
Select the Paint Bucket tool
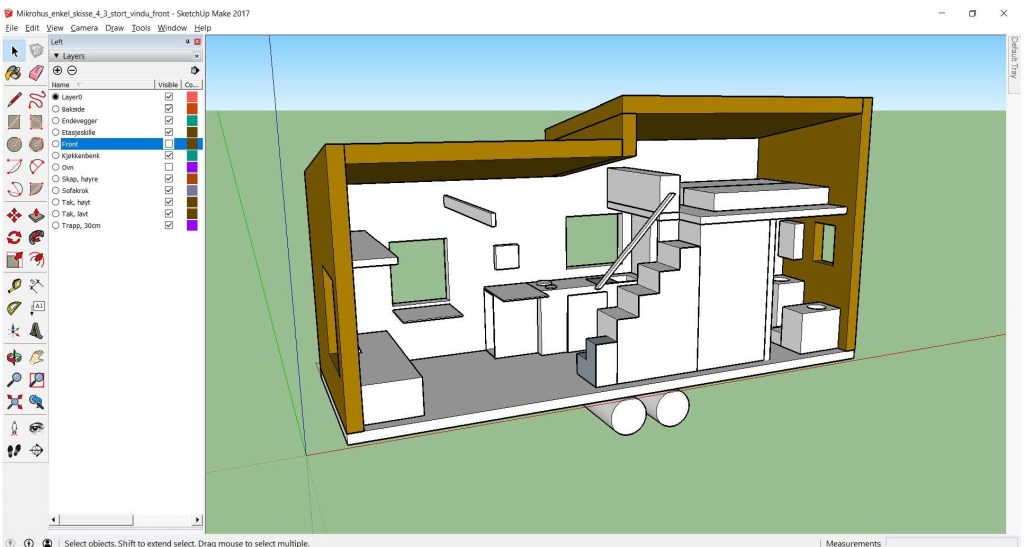(x=14, y=73)
